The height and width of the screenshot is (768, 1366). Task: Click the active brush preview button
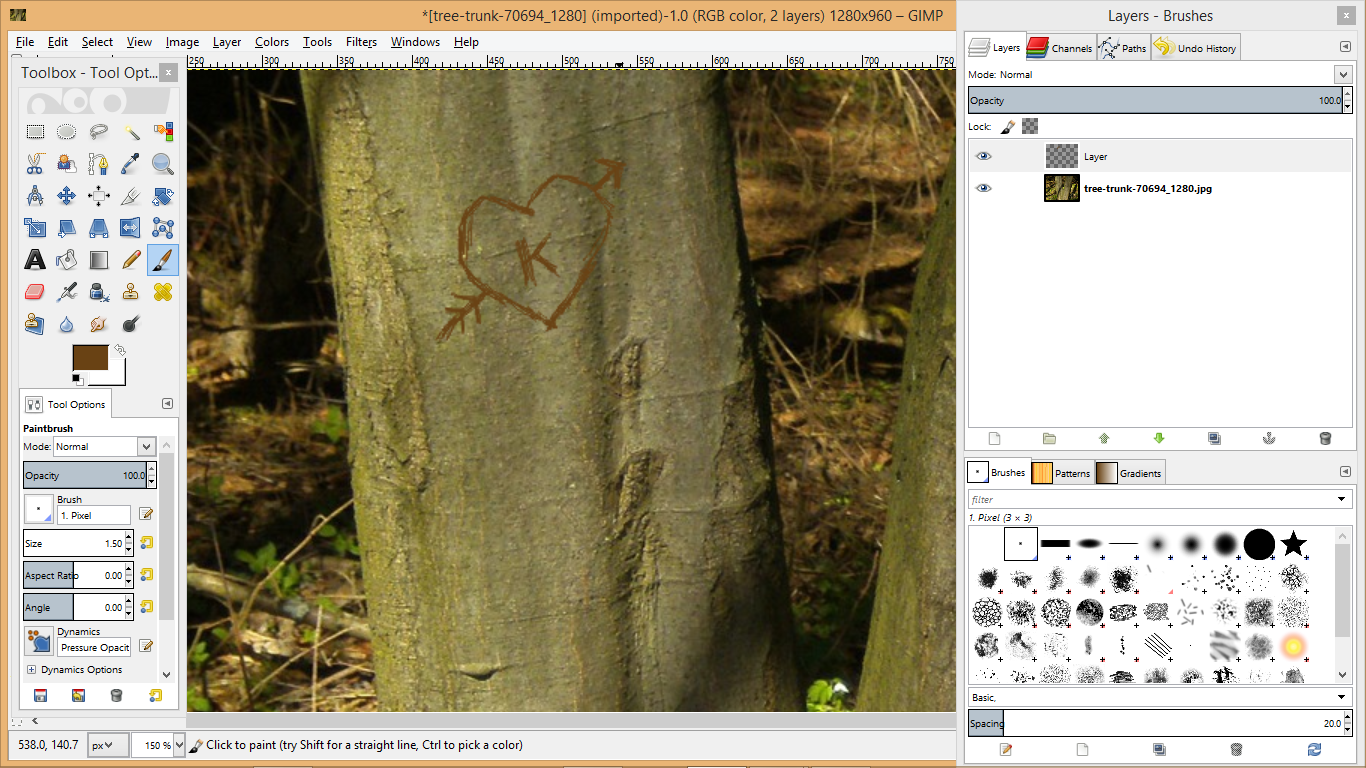[x=39, y=508]
